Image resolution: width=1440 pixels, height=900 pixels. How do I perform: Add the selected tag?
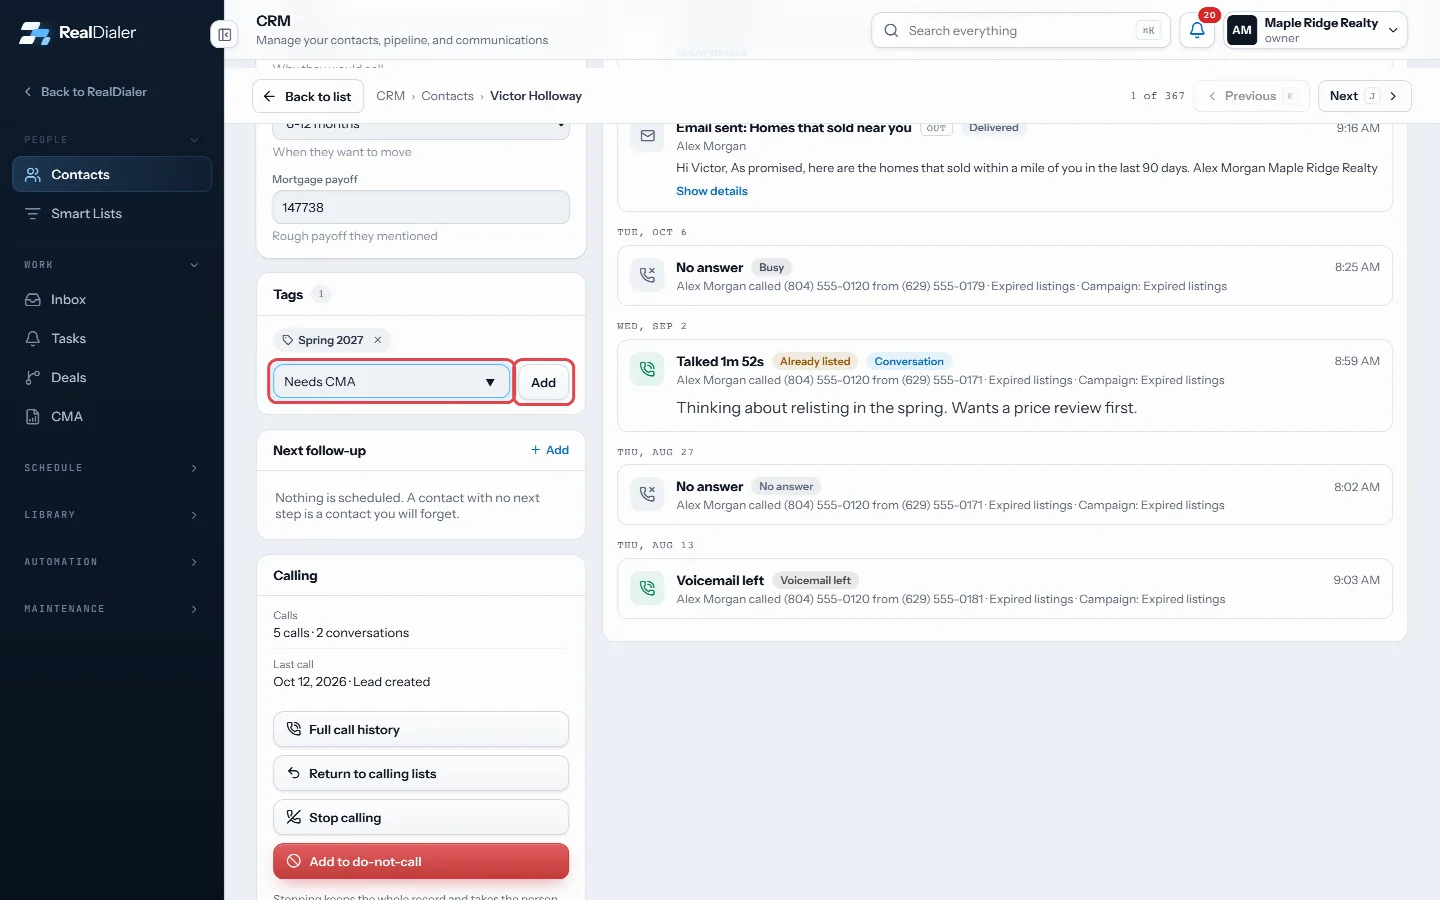pyautogui.click(x=544, y=382)
